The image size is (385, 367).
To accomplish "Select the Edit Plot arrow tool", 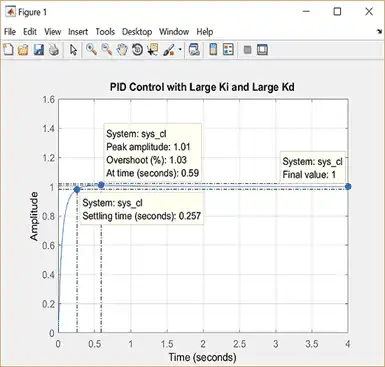I will point(73,50).
